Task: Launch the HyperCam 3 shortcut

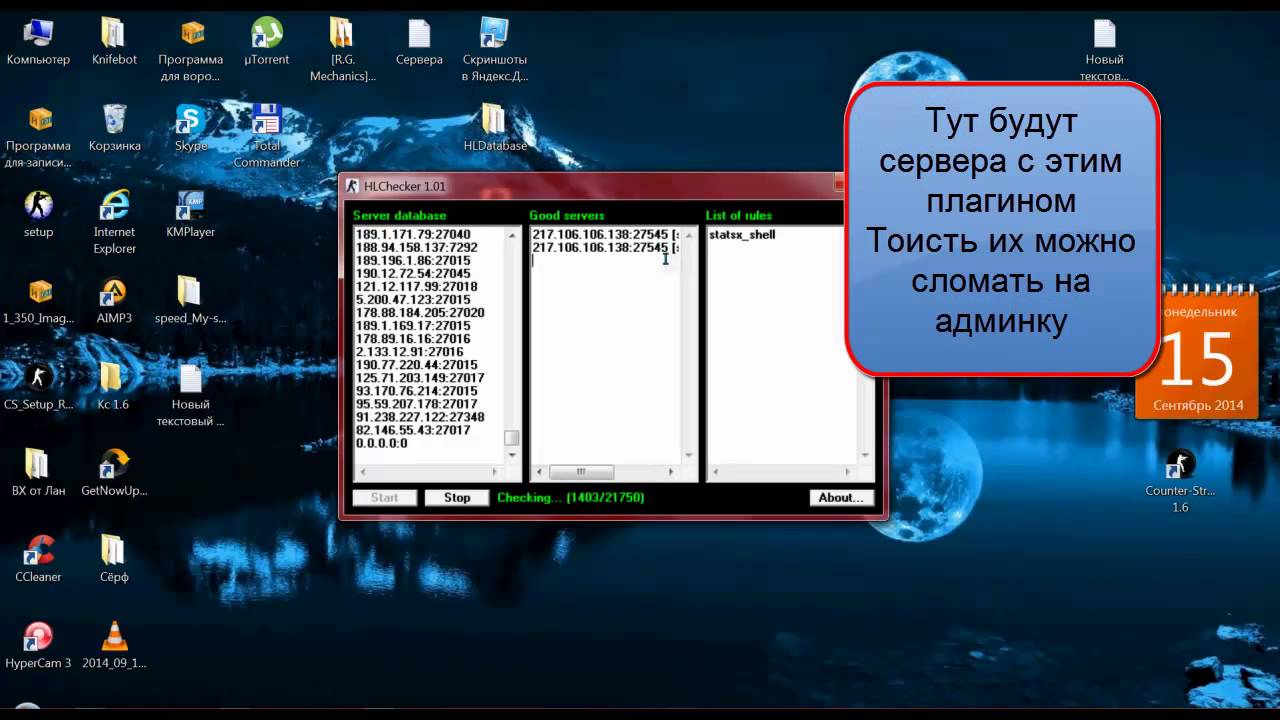Action: click(x=38, y=645)
